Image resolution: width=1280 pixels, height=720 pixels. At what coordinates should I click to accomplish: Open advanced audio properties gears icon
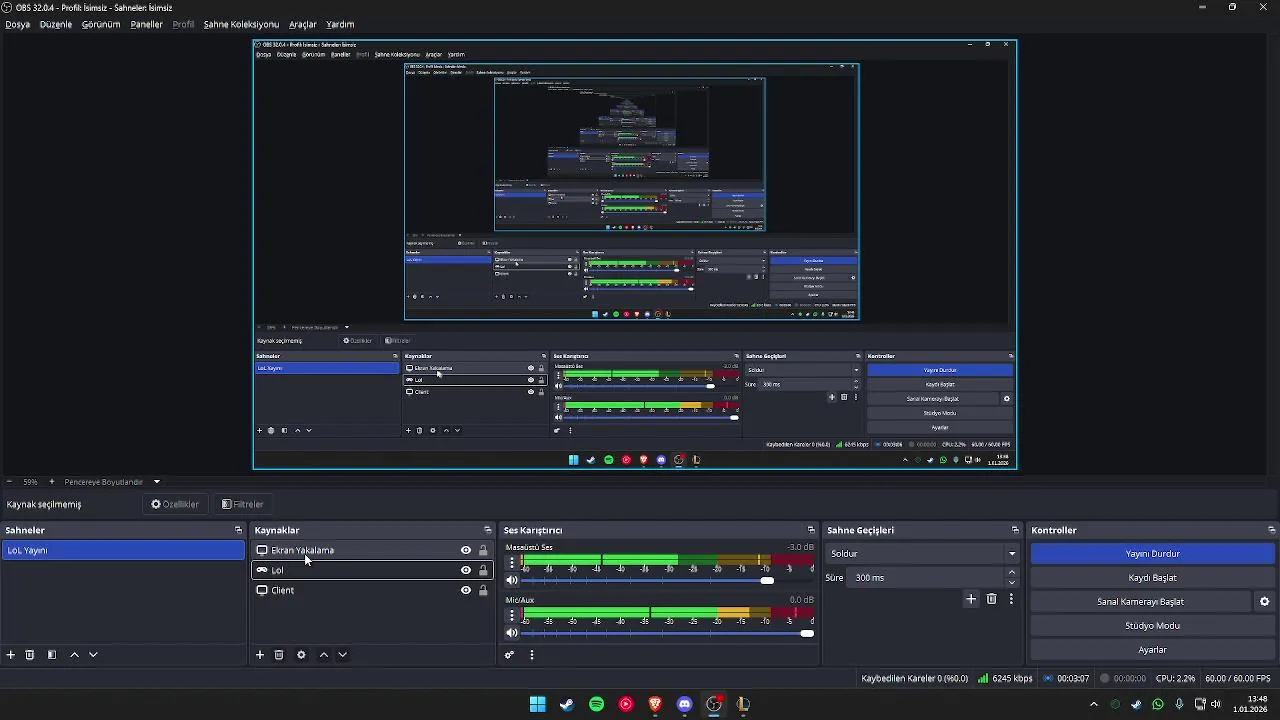pos(509,655)
